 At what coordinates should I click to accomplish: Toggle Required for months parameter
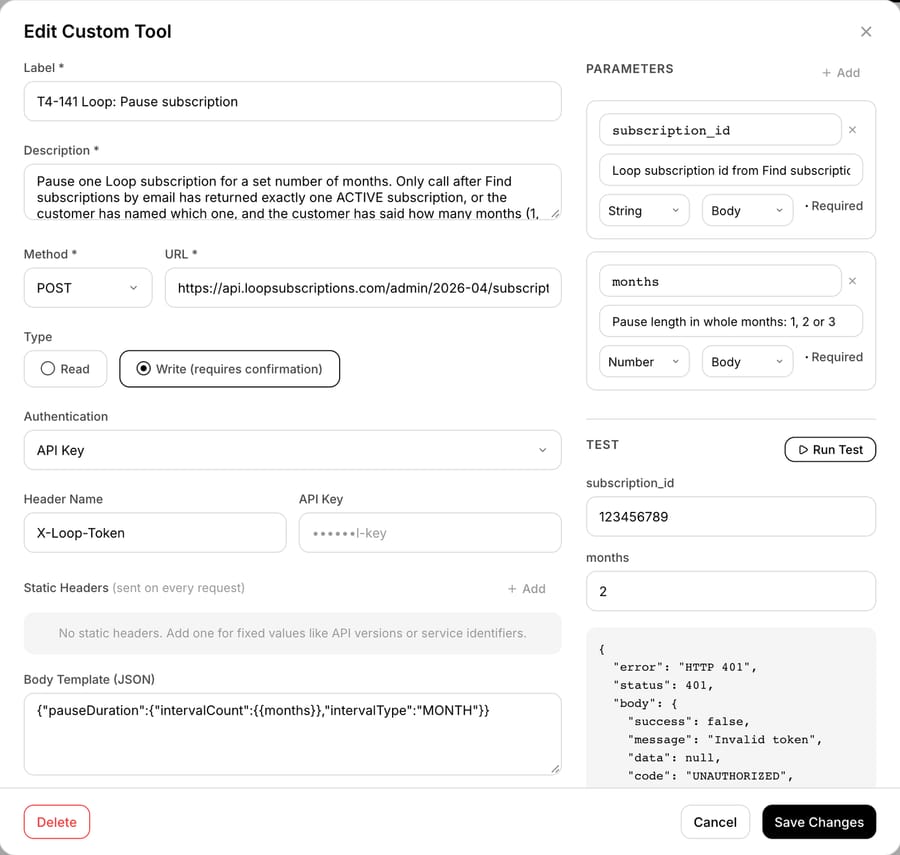[x=834, y=357]
